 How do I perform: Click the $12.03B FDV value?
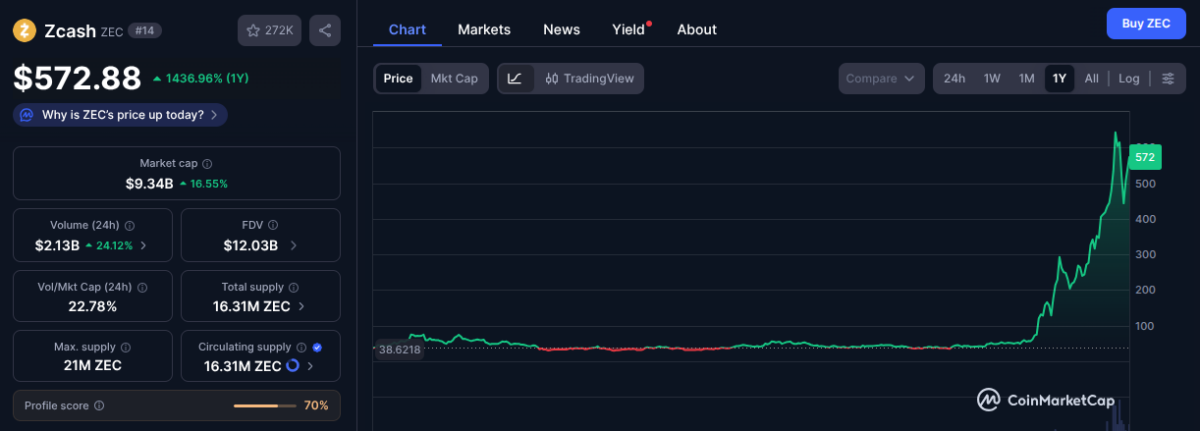pos(252,245)
